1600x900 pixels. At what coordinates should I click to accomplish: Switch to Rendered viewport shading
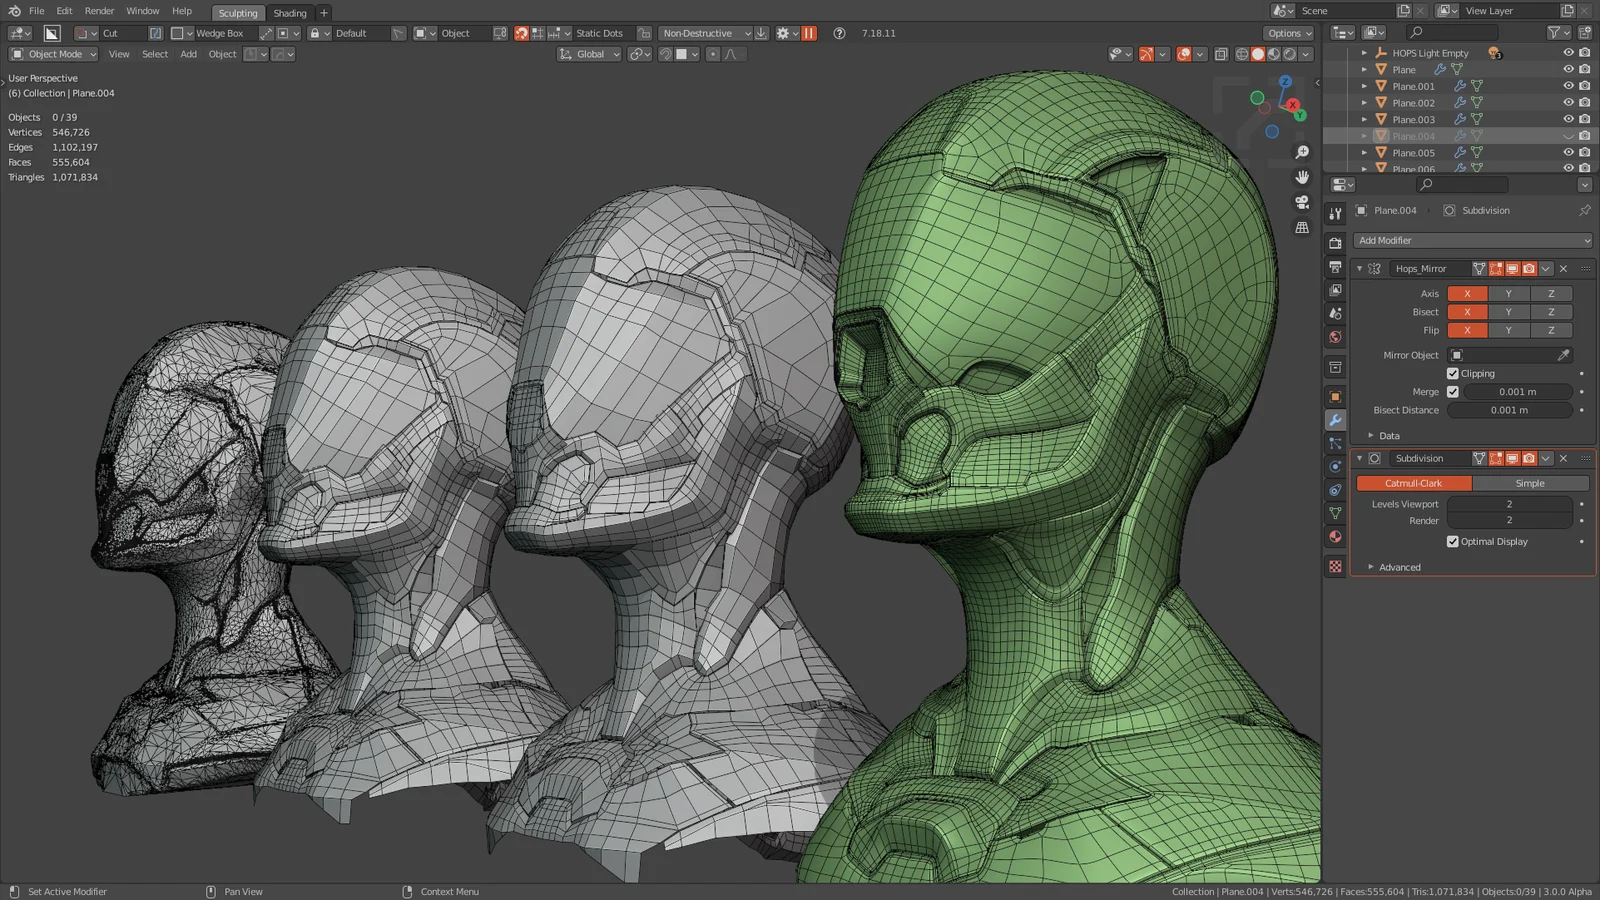1288,54
